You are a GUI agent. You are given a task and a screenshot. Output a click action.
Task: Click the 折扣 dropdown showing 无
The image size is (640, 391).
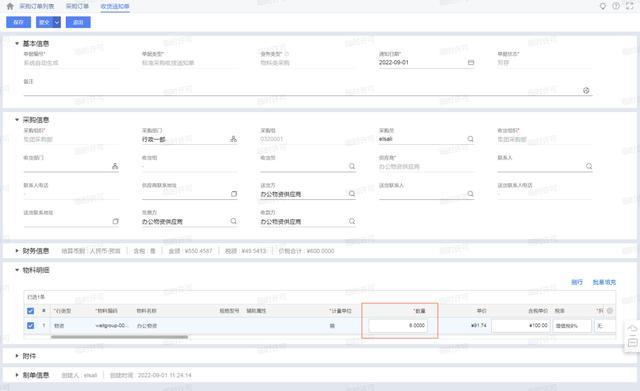tap(605, 326)
